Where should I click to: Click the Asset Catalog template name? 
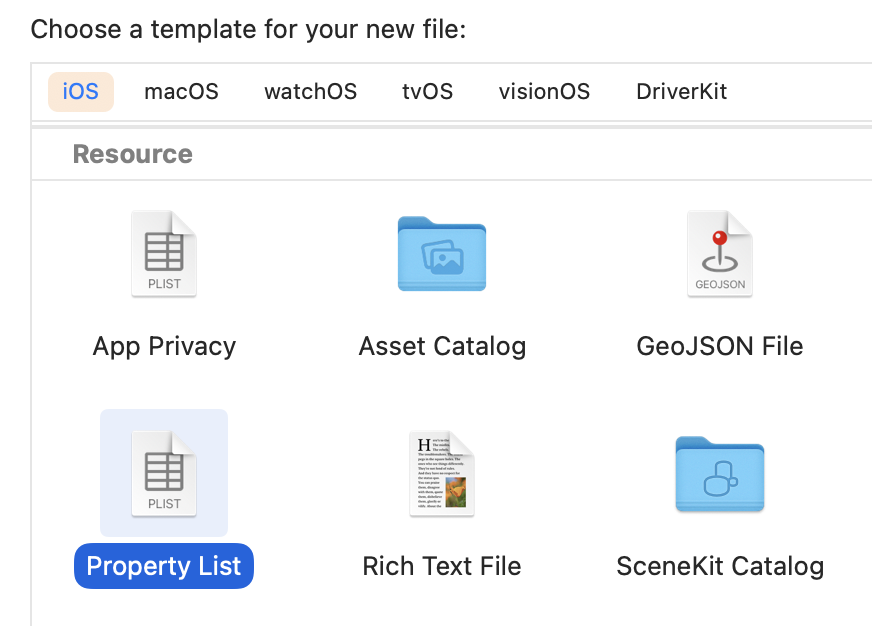(442, 347)
